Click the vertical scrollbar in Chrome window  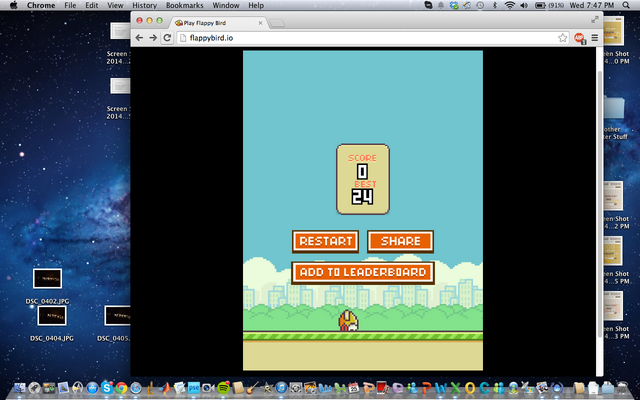coord(600,204)
